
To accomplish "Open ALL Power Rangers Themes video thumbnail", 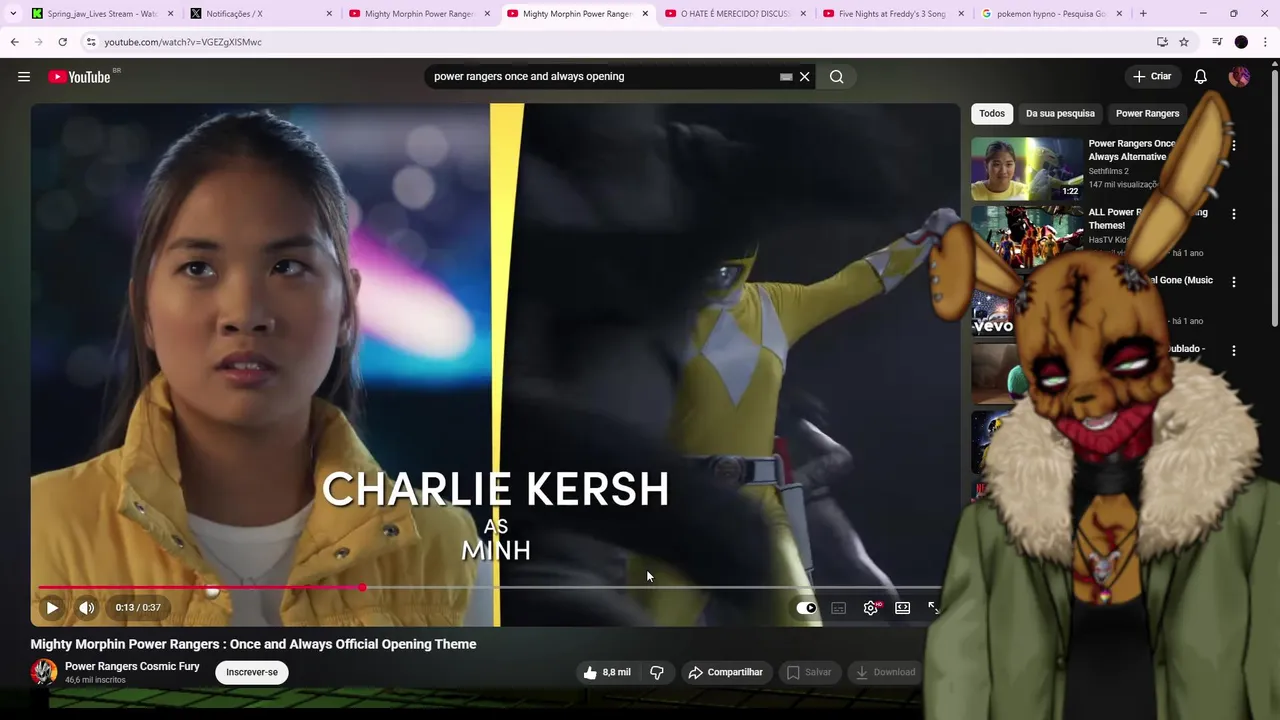I will click(x=1027, y=236).
